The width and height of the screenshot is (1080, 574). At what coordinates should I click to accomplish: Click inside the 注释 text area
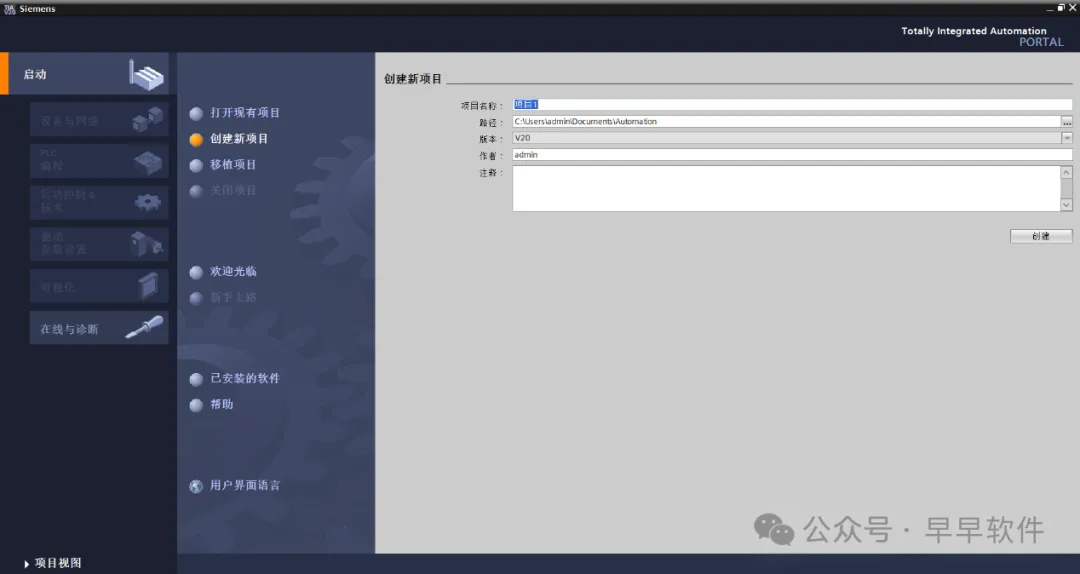click(x=787, y=188)
